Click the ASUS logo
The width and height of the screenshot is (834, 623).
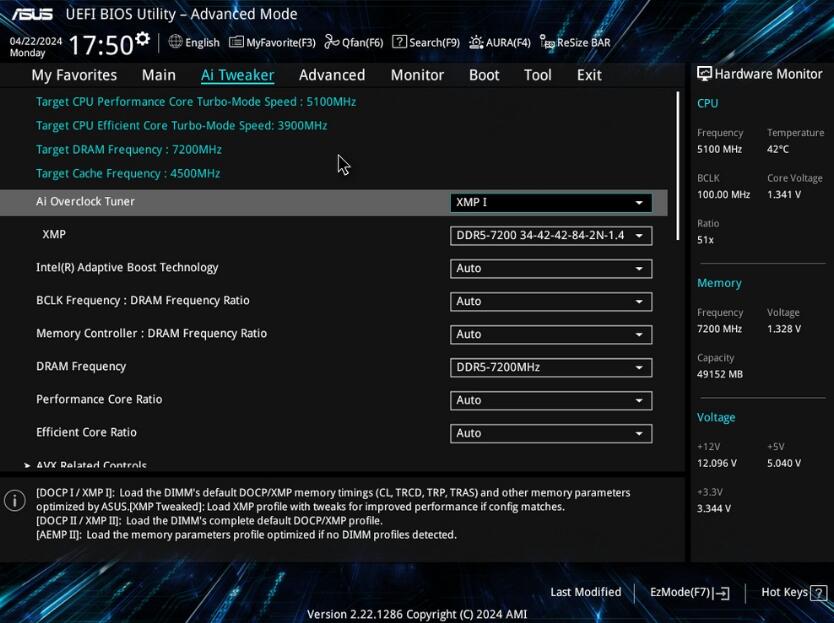coord(36,14)
